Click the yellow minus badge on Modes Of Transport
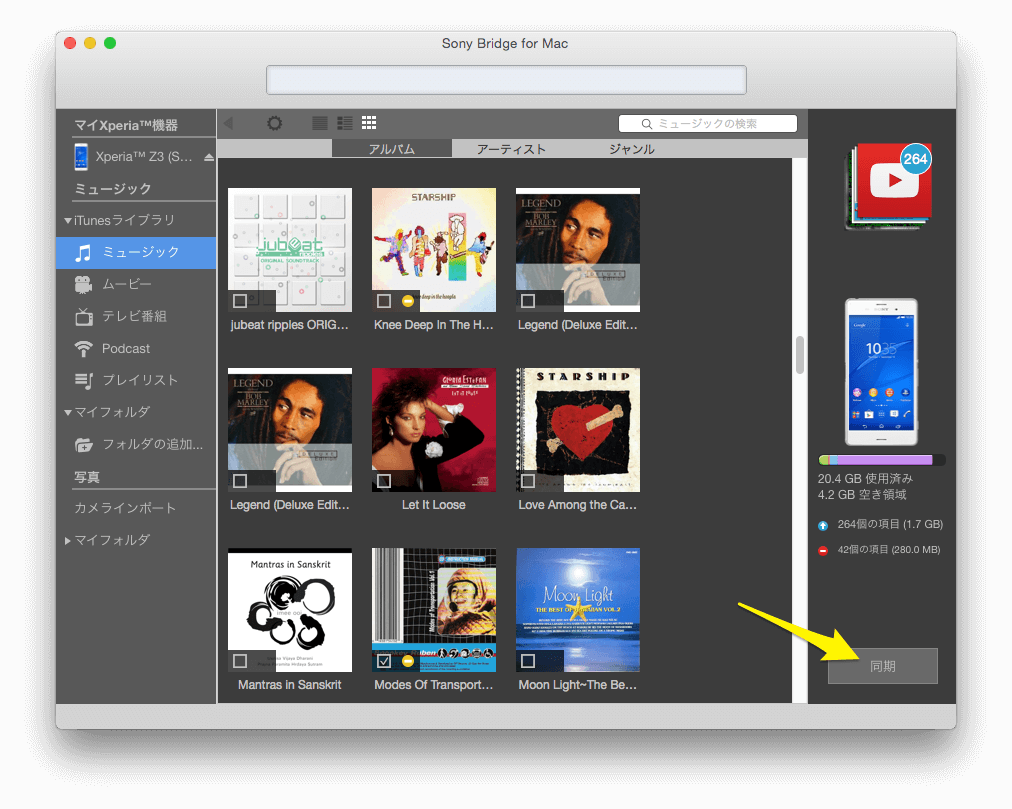The width and height of the screenshot is (1012, 809). (x=407, y=661)
